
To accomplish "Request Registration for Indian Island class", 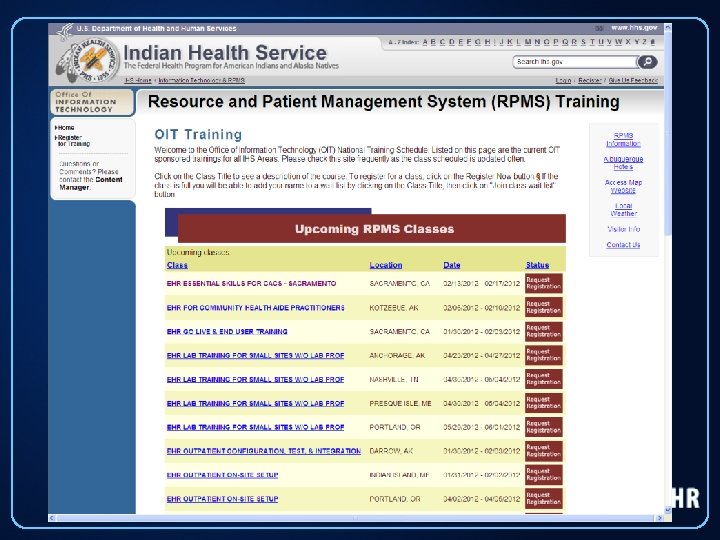I will pos(544,474).
